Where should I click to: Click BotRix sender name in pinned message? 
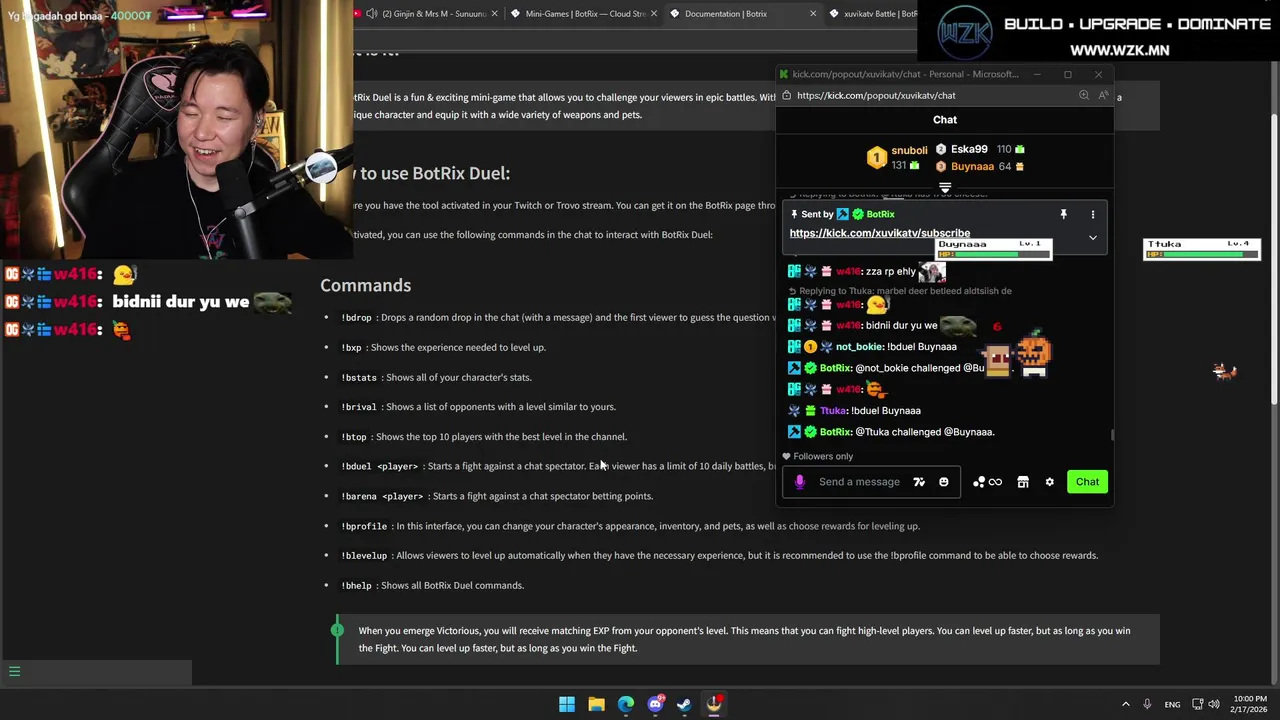pyautogui.click(x=880, y=214)
